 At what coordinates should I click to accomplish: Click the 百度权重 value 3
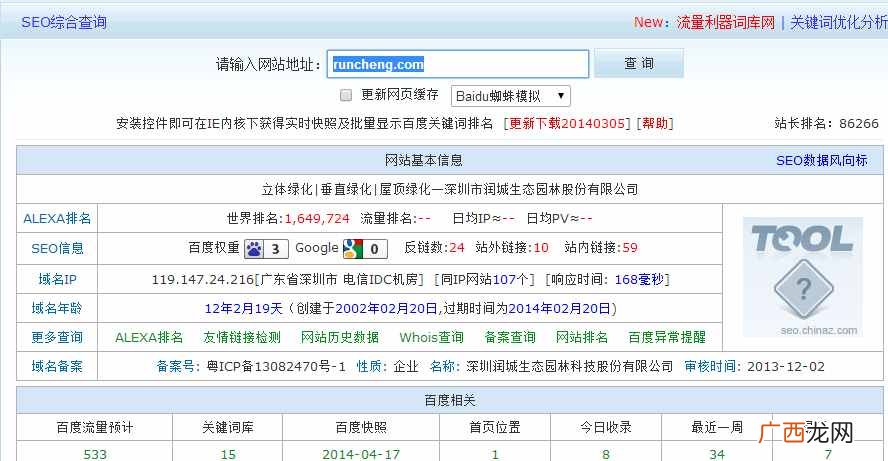click(x=276, y=249)
